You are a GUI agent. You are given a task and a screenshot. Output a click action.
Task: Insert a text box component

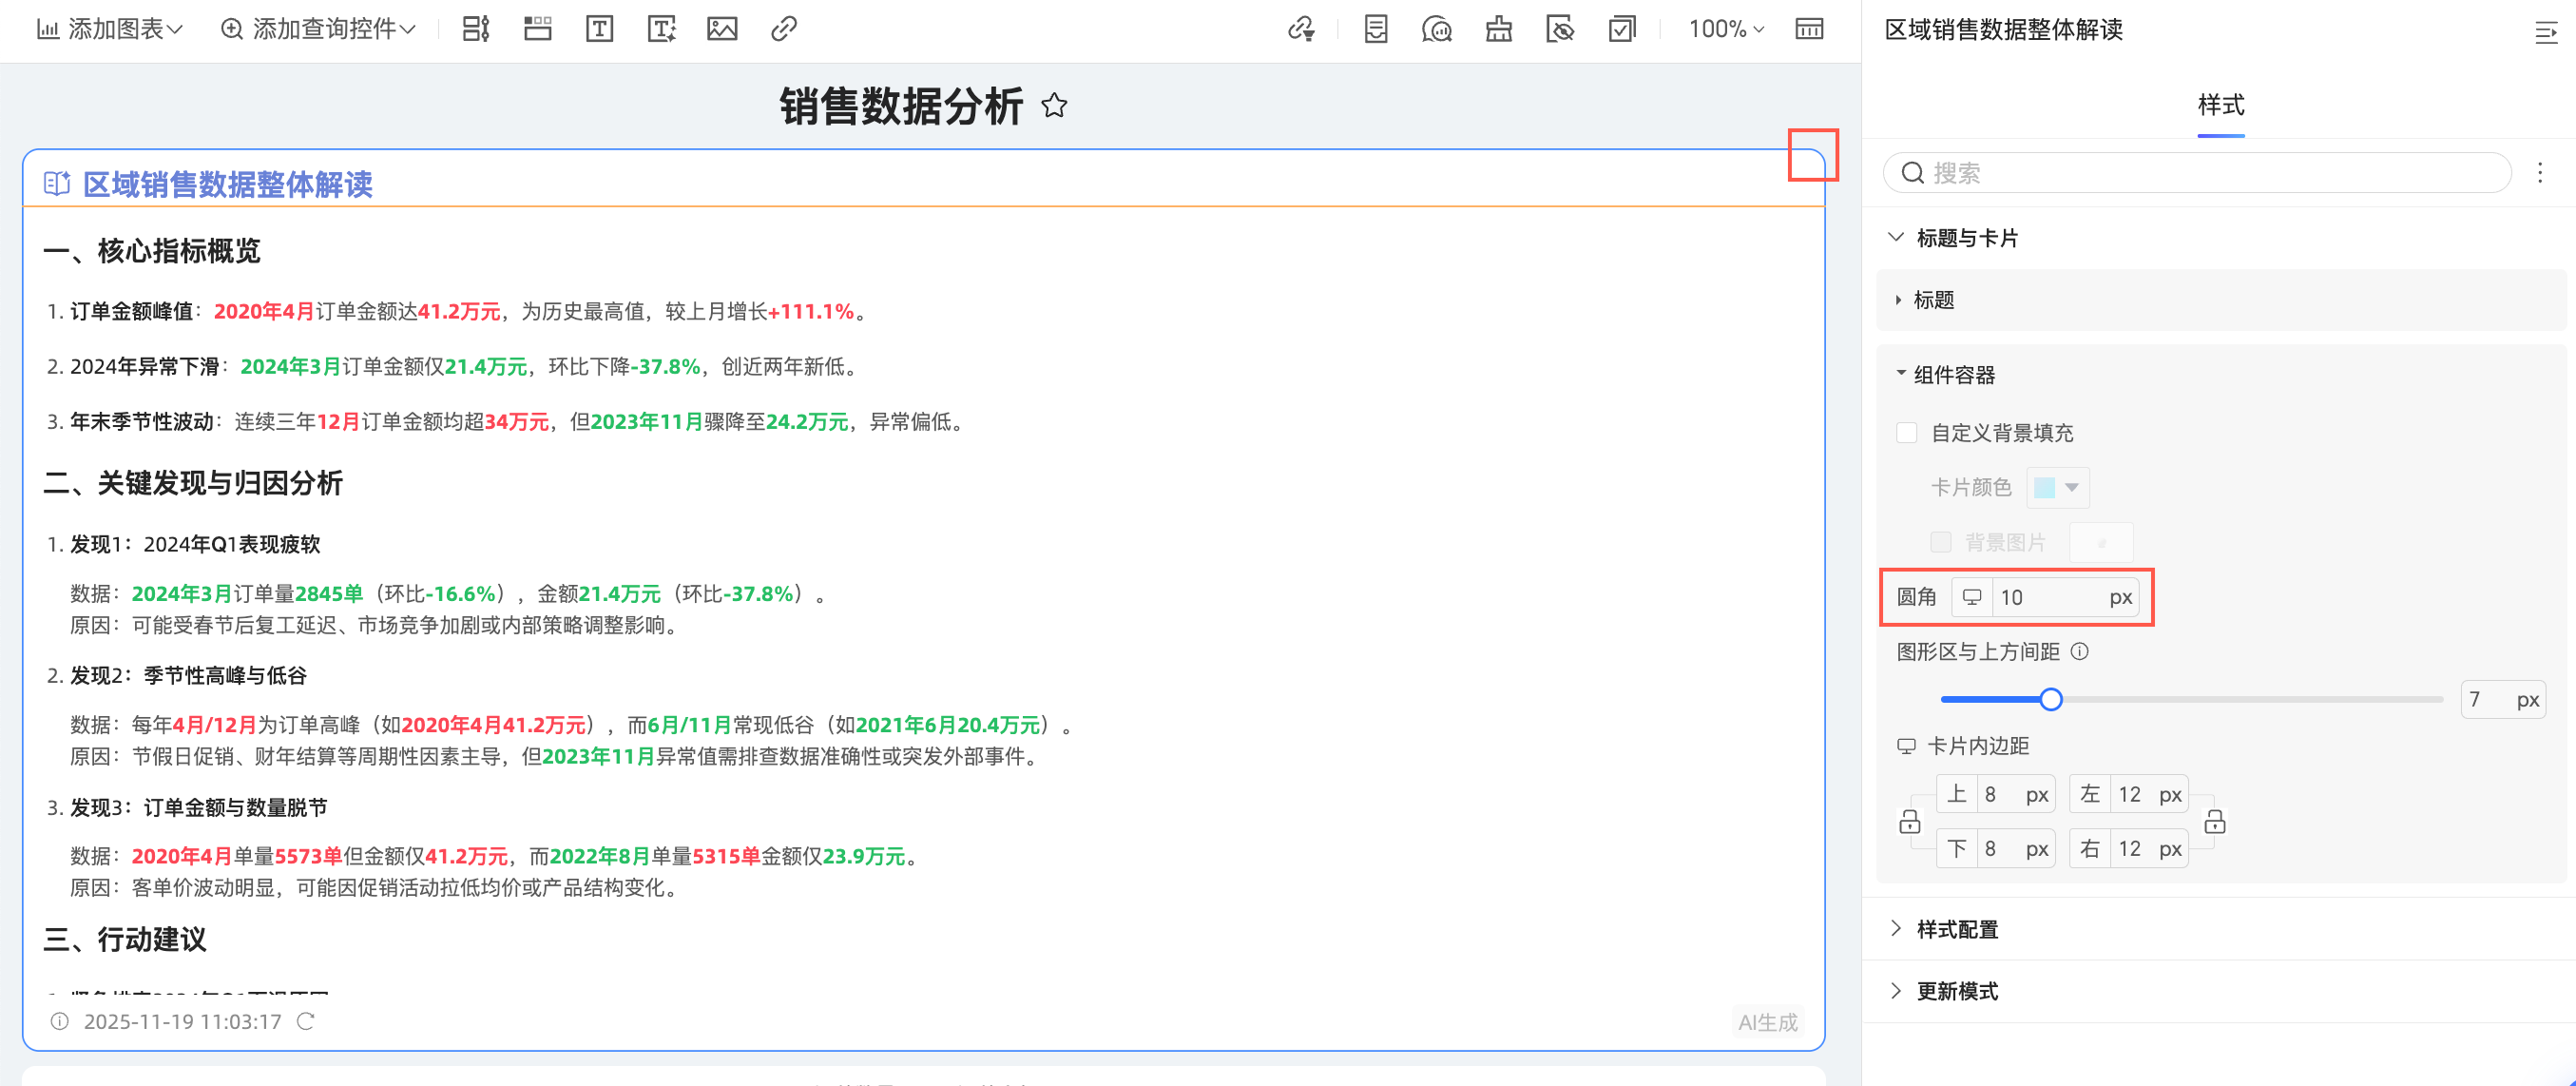click(x=599, y=29)
